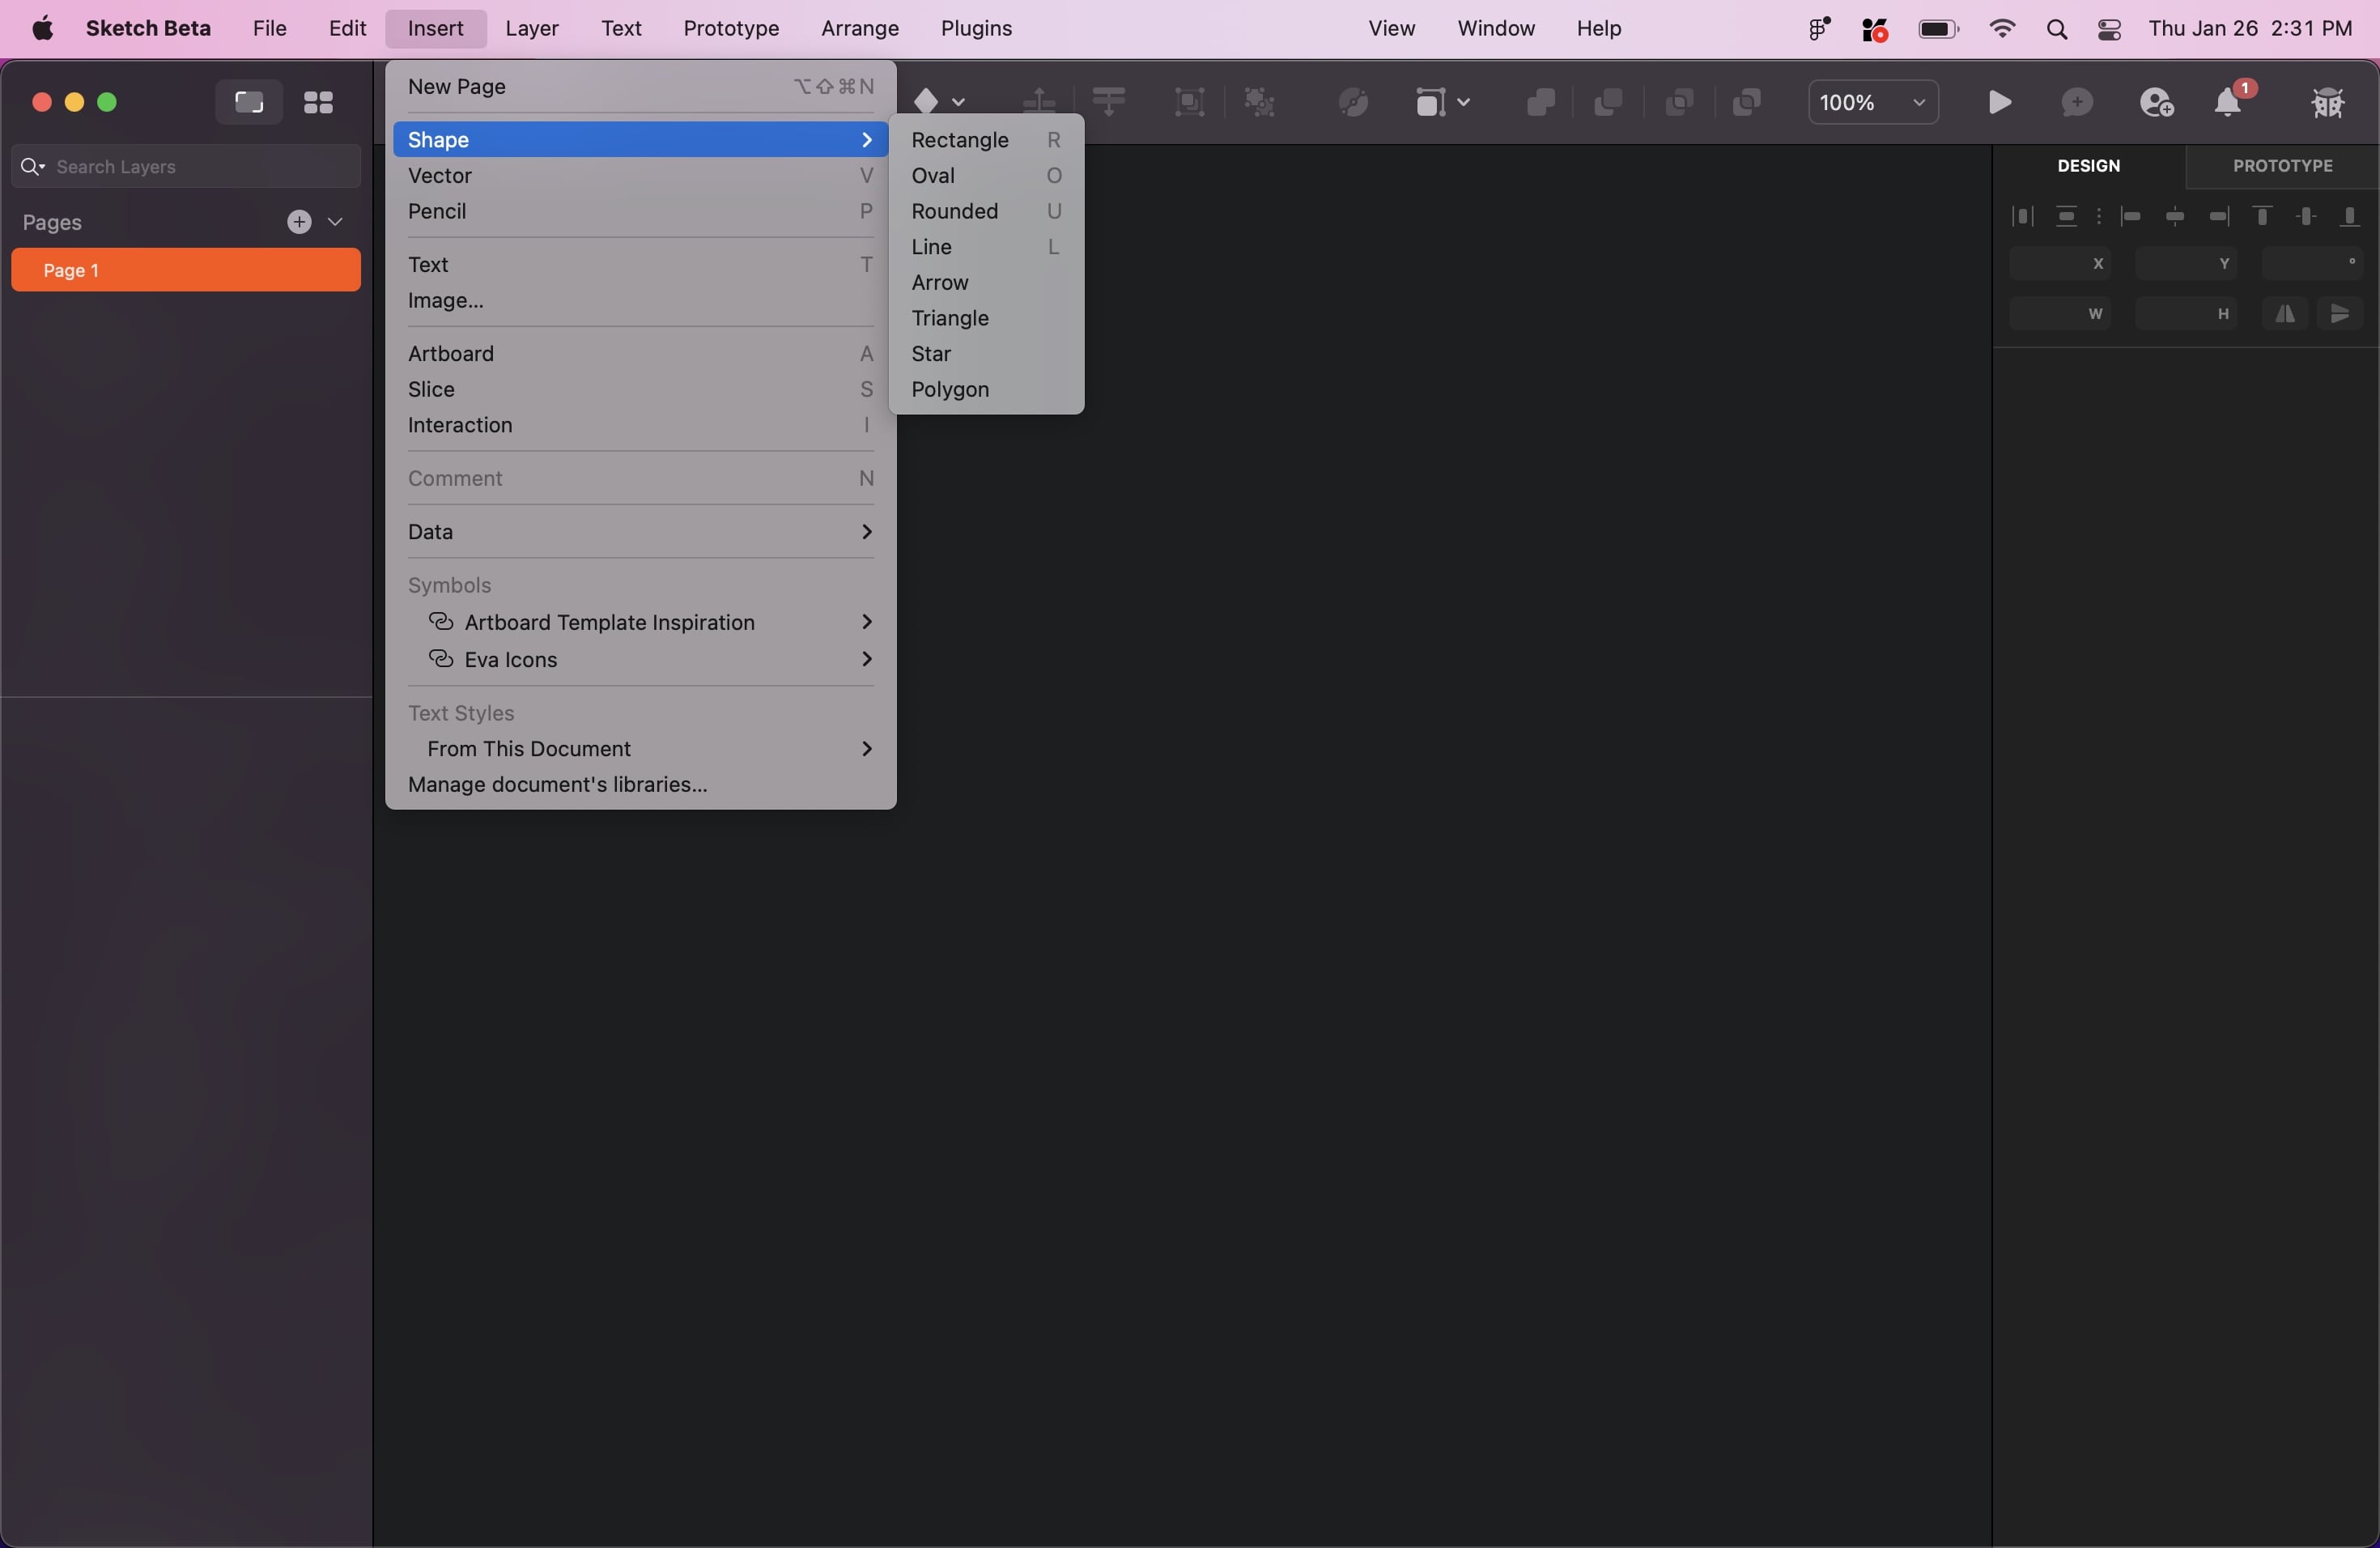2380x1548 pixels.
Task: Click Manage document's libraries…
Action: [x=557, y=785]
